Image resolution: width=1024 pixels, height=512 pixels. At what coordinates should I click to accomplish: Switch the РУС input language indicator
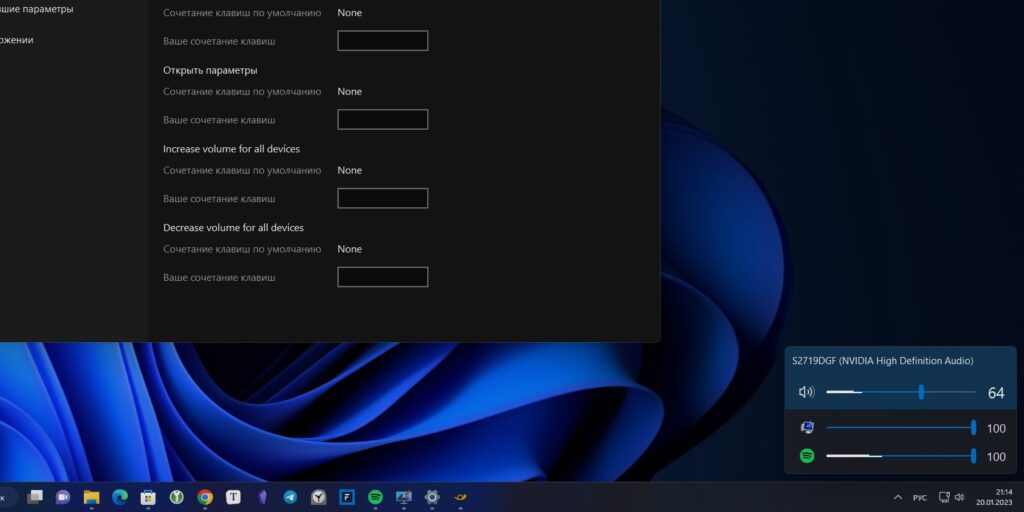coord(920,498)
